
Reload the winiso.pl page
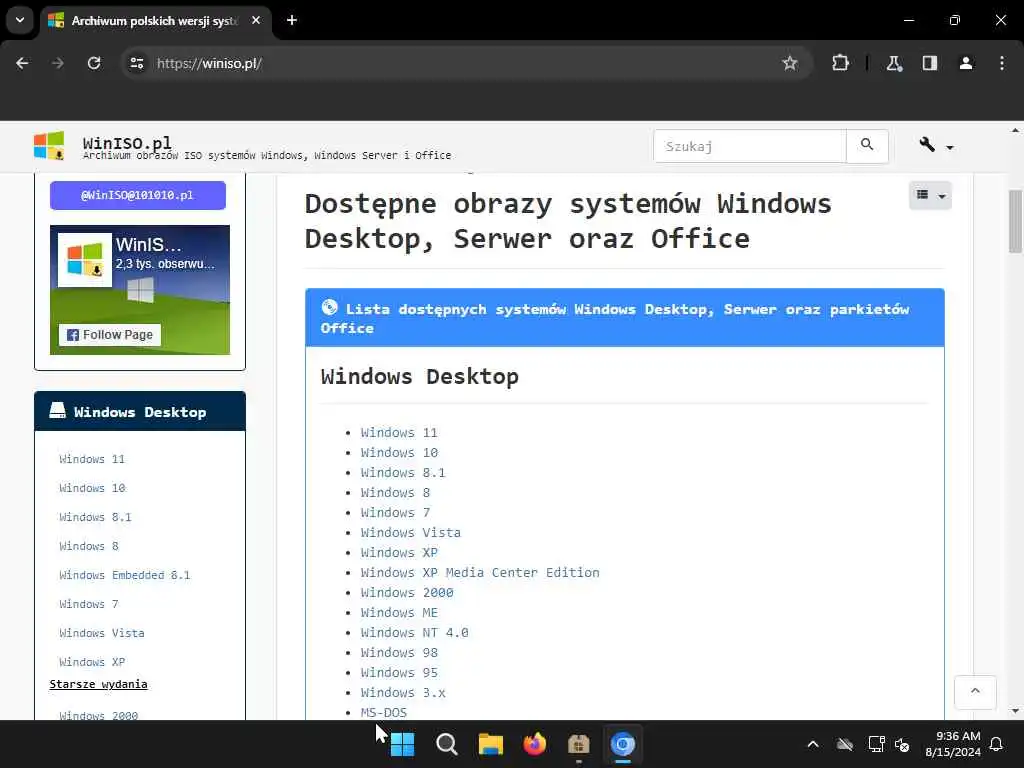pos(94,63)
